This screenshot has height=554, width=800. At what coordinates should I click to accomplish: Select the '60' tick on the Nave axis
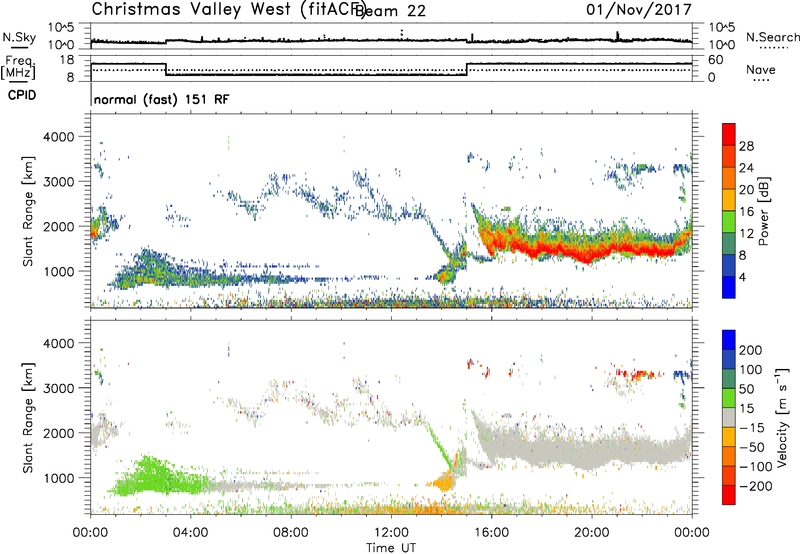tap(716, 60)
